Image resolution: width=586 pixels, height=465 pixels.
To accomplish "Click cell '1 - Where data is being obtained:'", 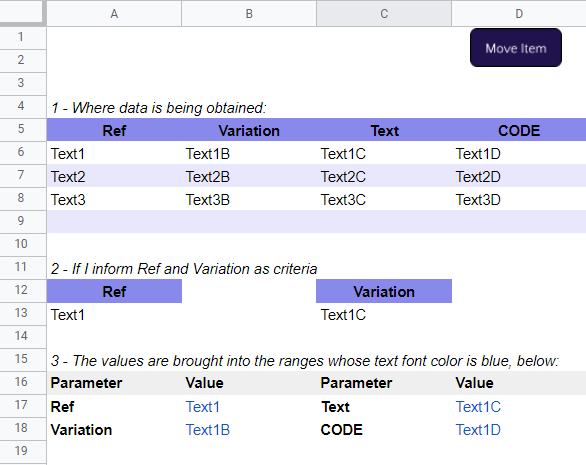I will [158, 108].
